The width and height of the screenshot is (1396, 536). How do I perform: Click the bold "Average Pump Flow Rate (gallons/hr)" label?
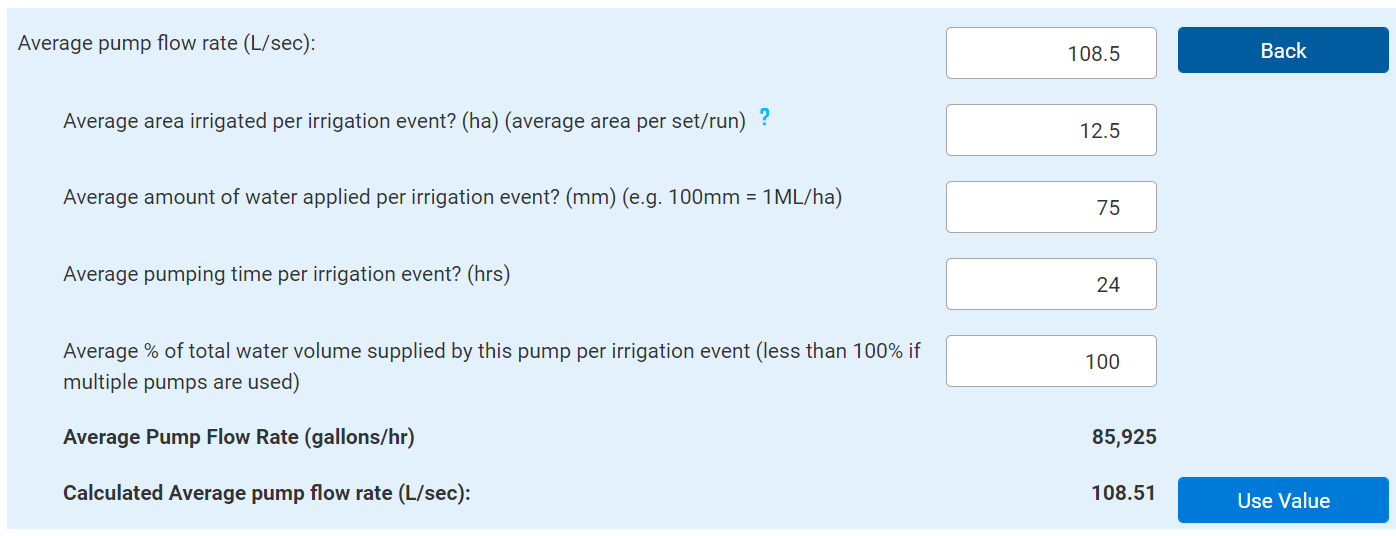(x=238, y=437)
